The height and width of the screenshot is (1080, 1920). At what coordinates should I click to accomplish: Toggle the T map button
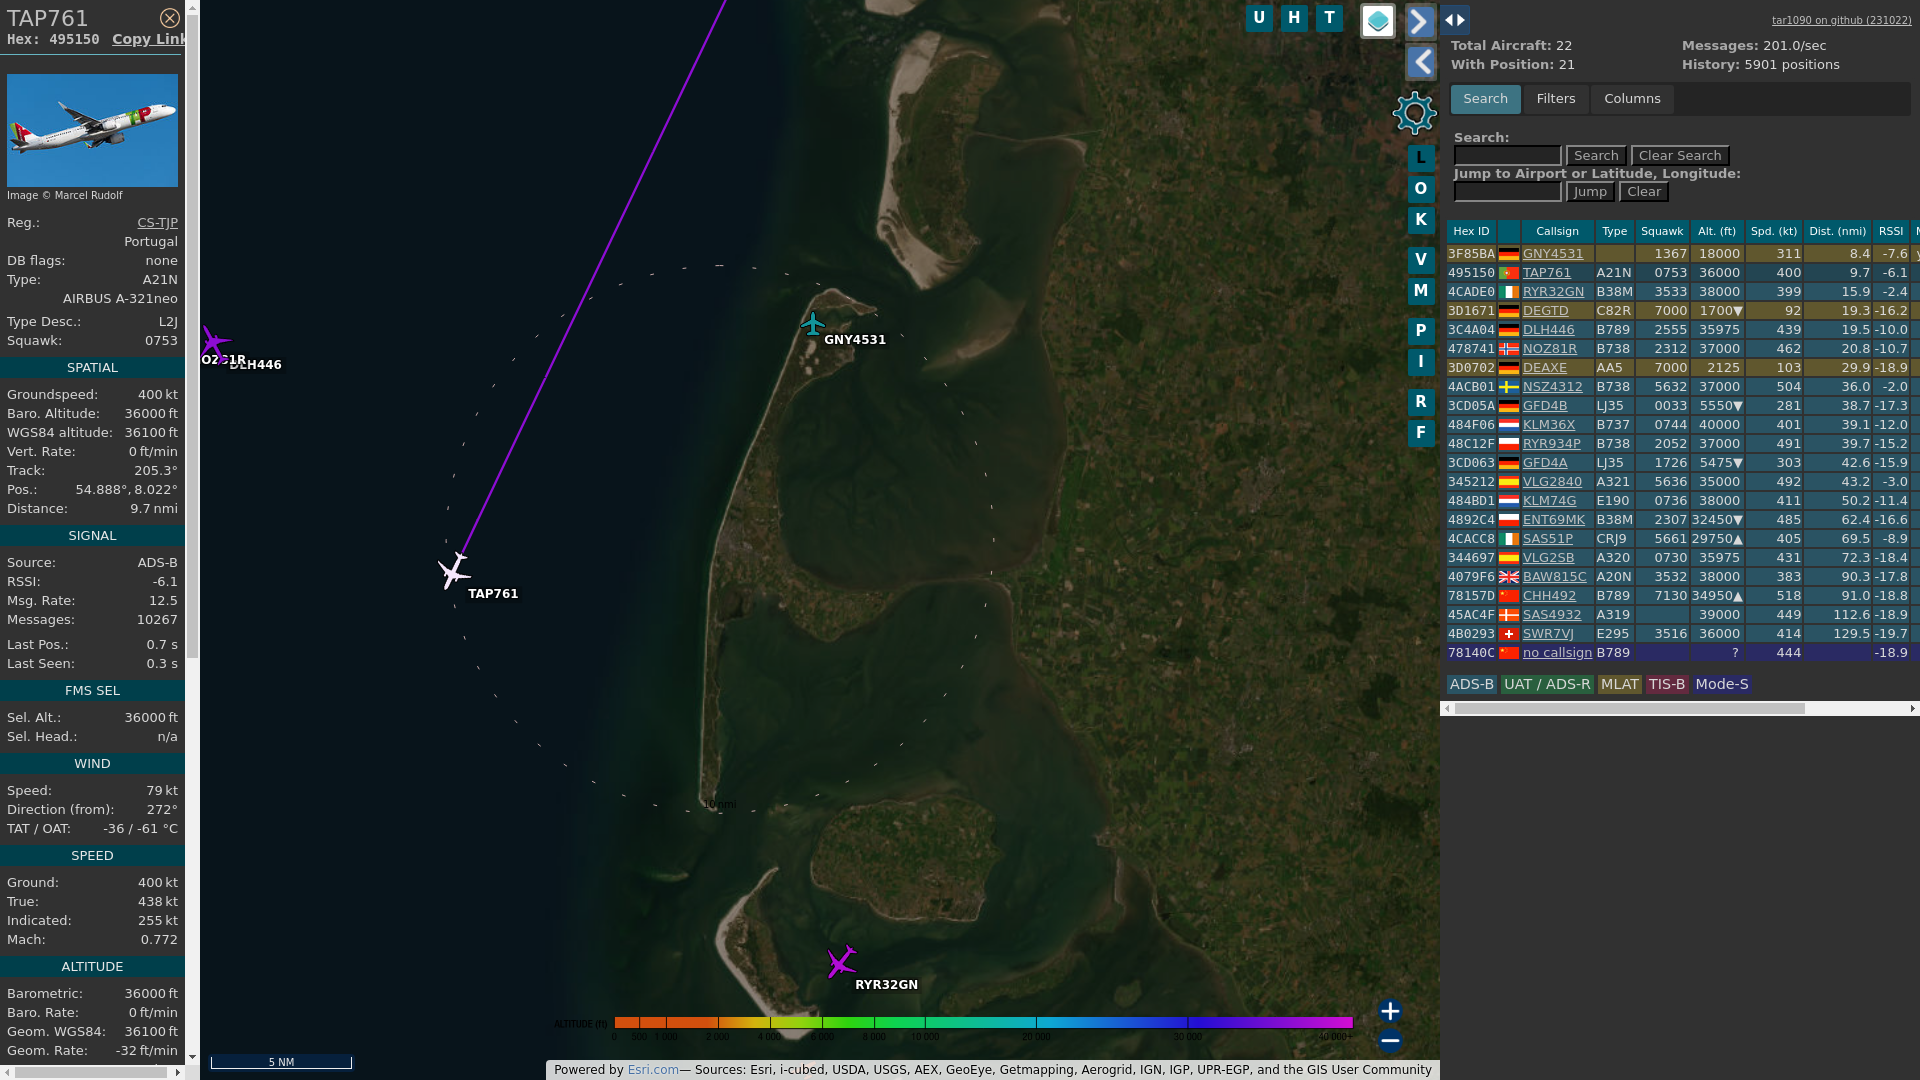[1329, 18]
